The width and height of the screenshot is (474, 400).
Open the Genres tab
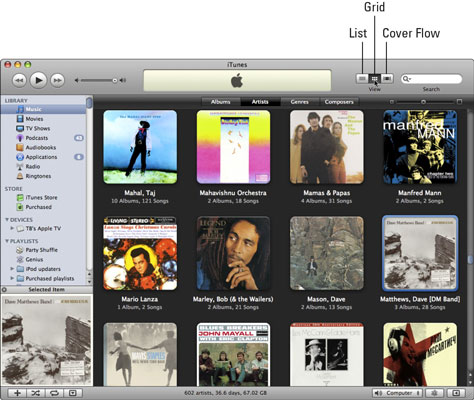click(300, 102)
